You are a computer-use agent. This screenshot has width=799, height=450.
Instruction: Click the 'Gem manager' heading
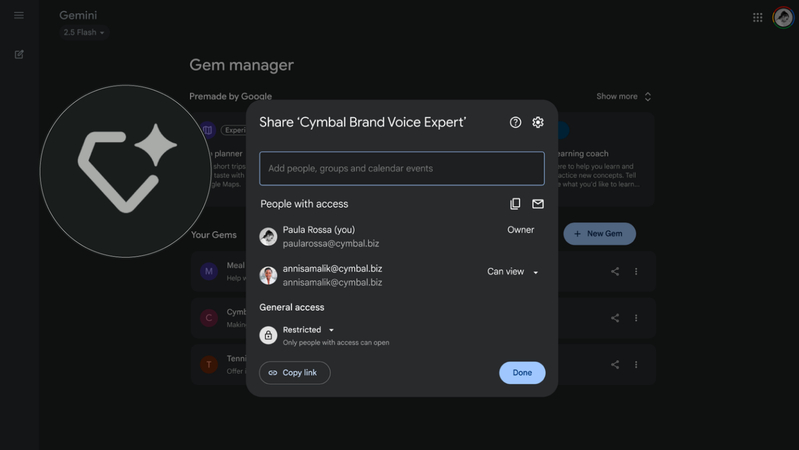[242, 65]
